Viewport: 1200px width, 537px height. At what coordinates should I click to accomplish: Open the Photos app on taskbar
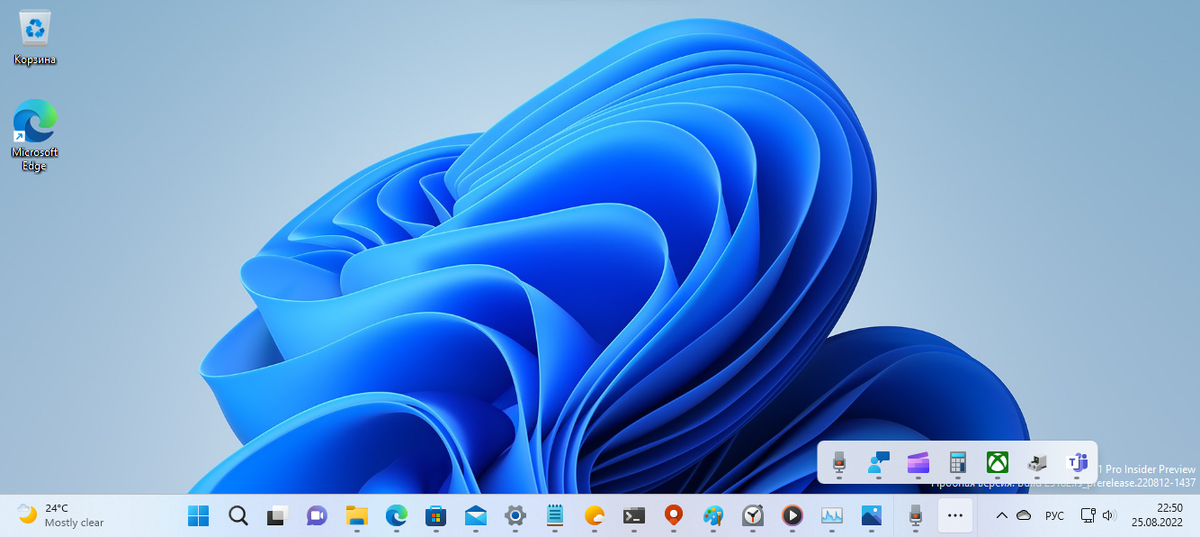coord(871,516)
